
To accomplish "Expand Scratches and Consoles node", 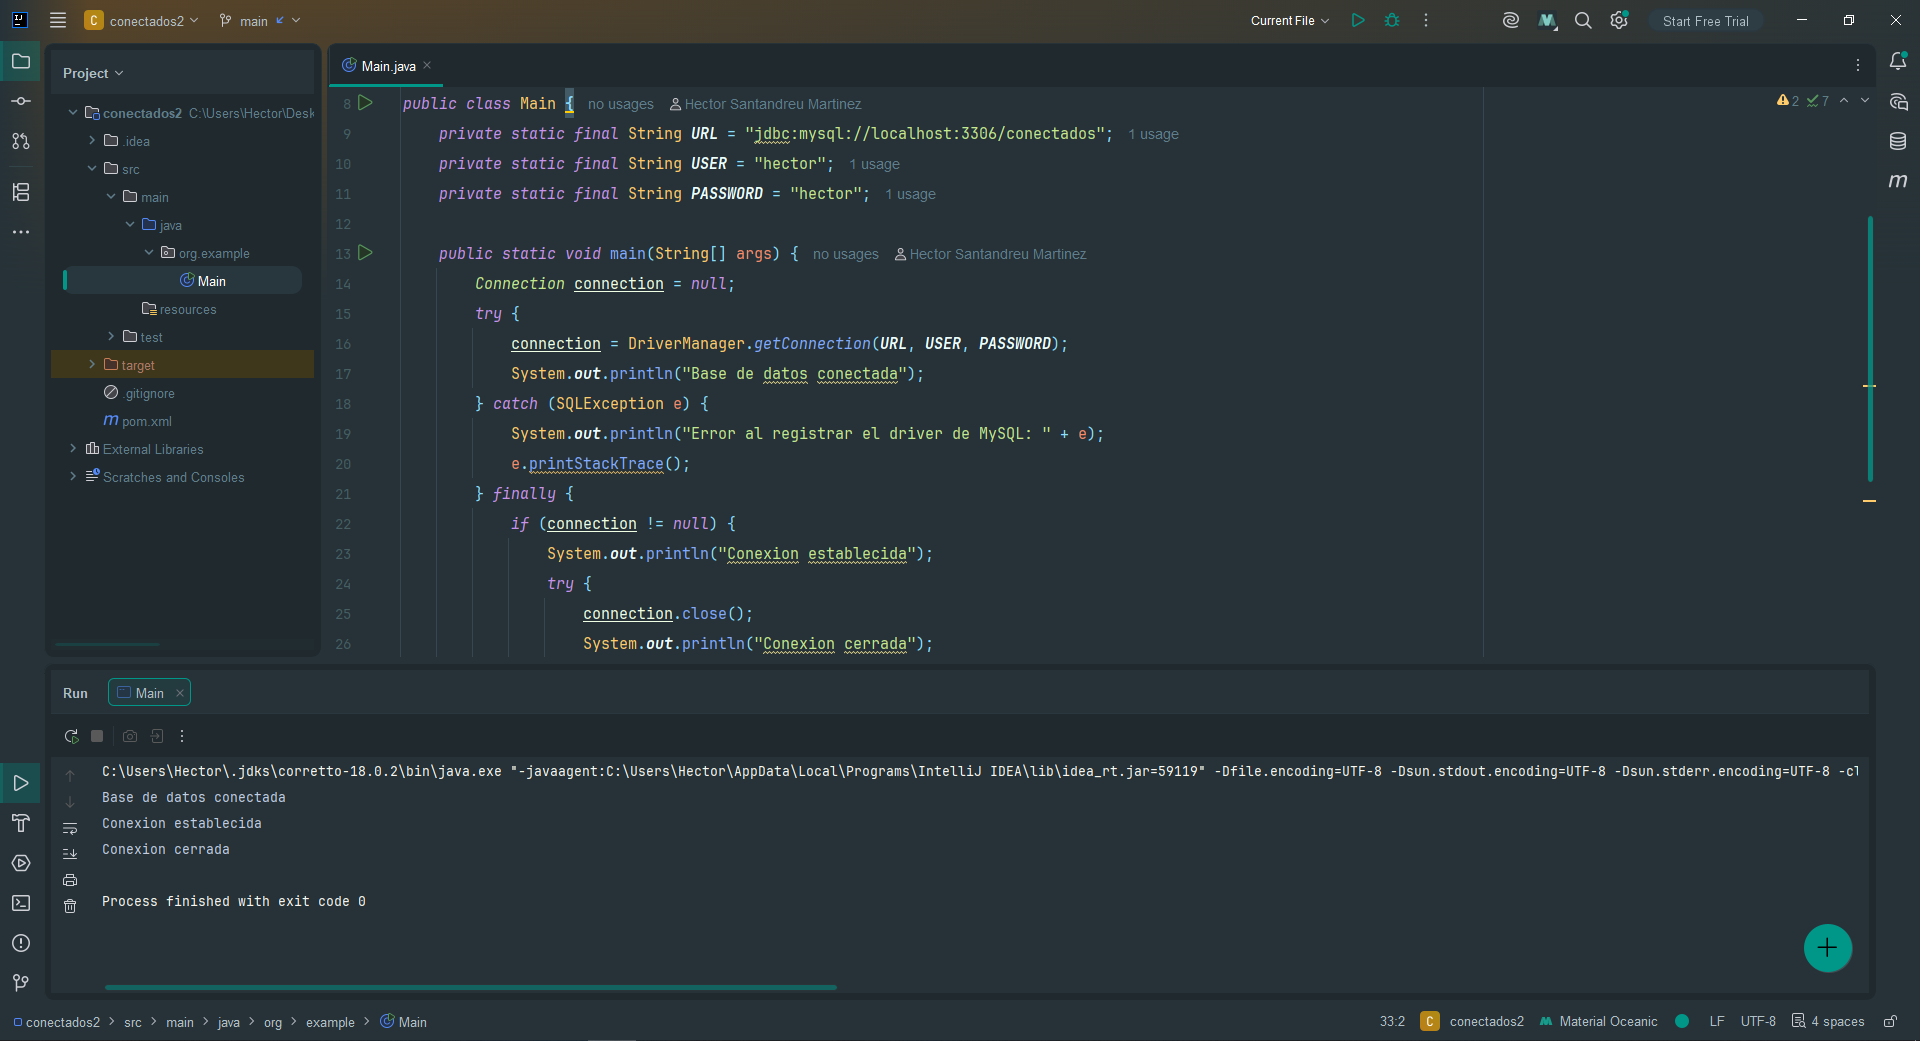I will coord(73,477).
